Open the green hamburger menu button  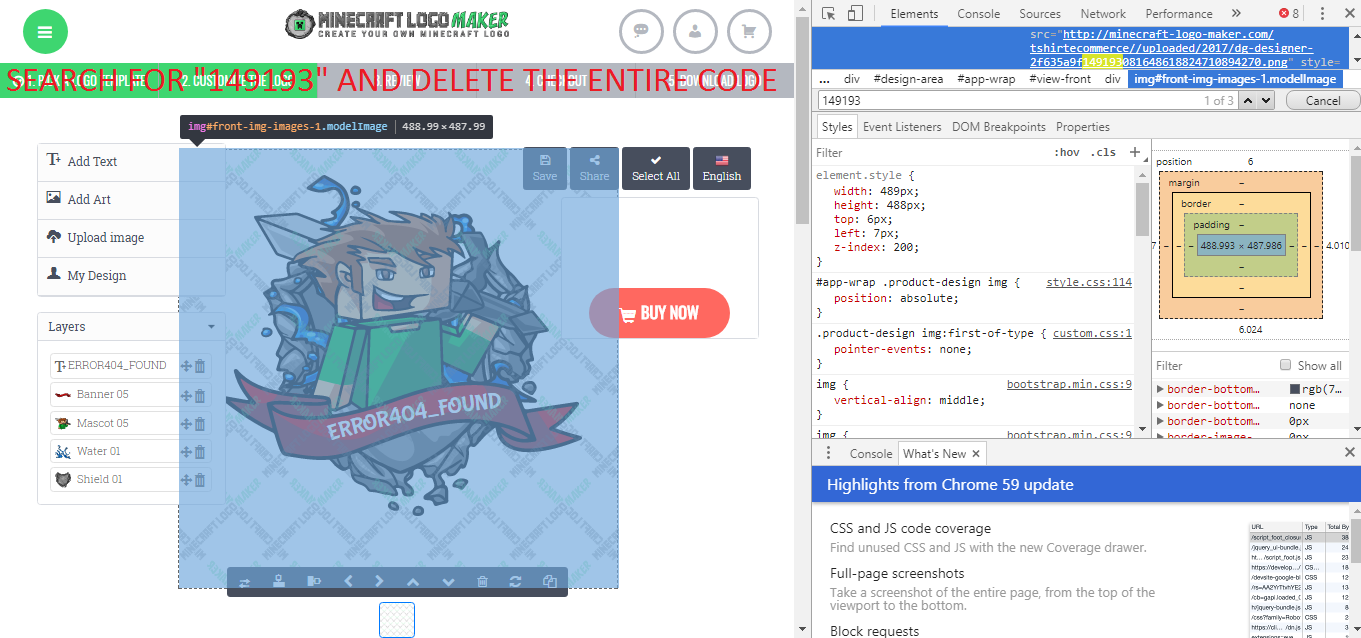pos(45,32)
